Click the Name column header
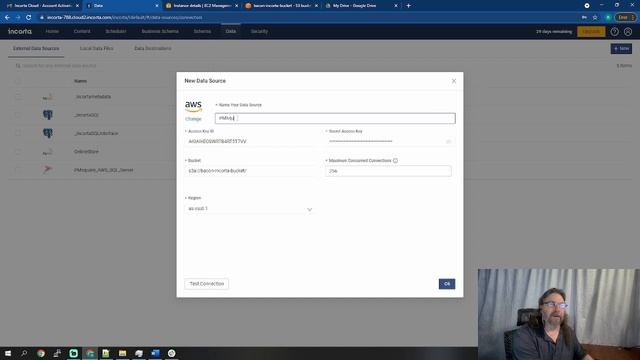 coord(80,81)
